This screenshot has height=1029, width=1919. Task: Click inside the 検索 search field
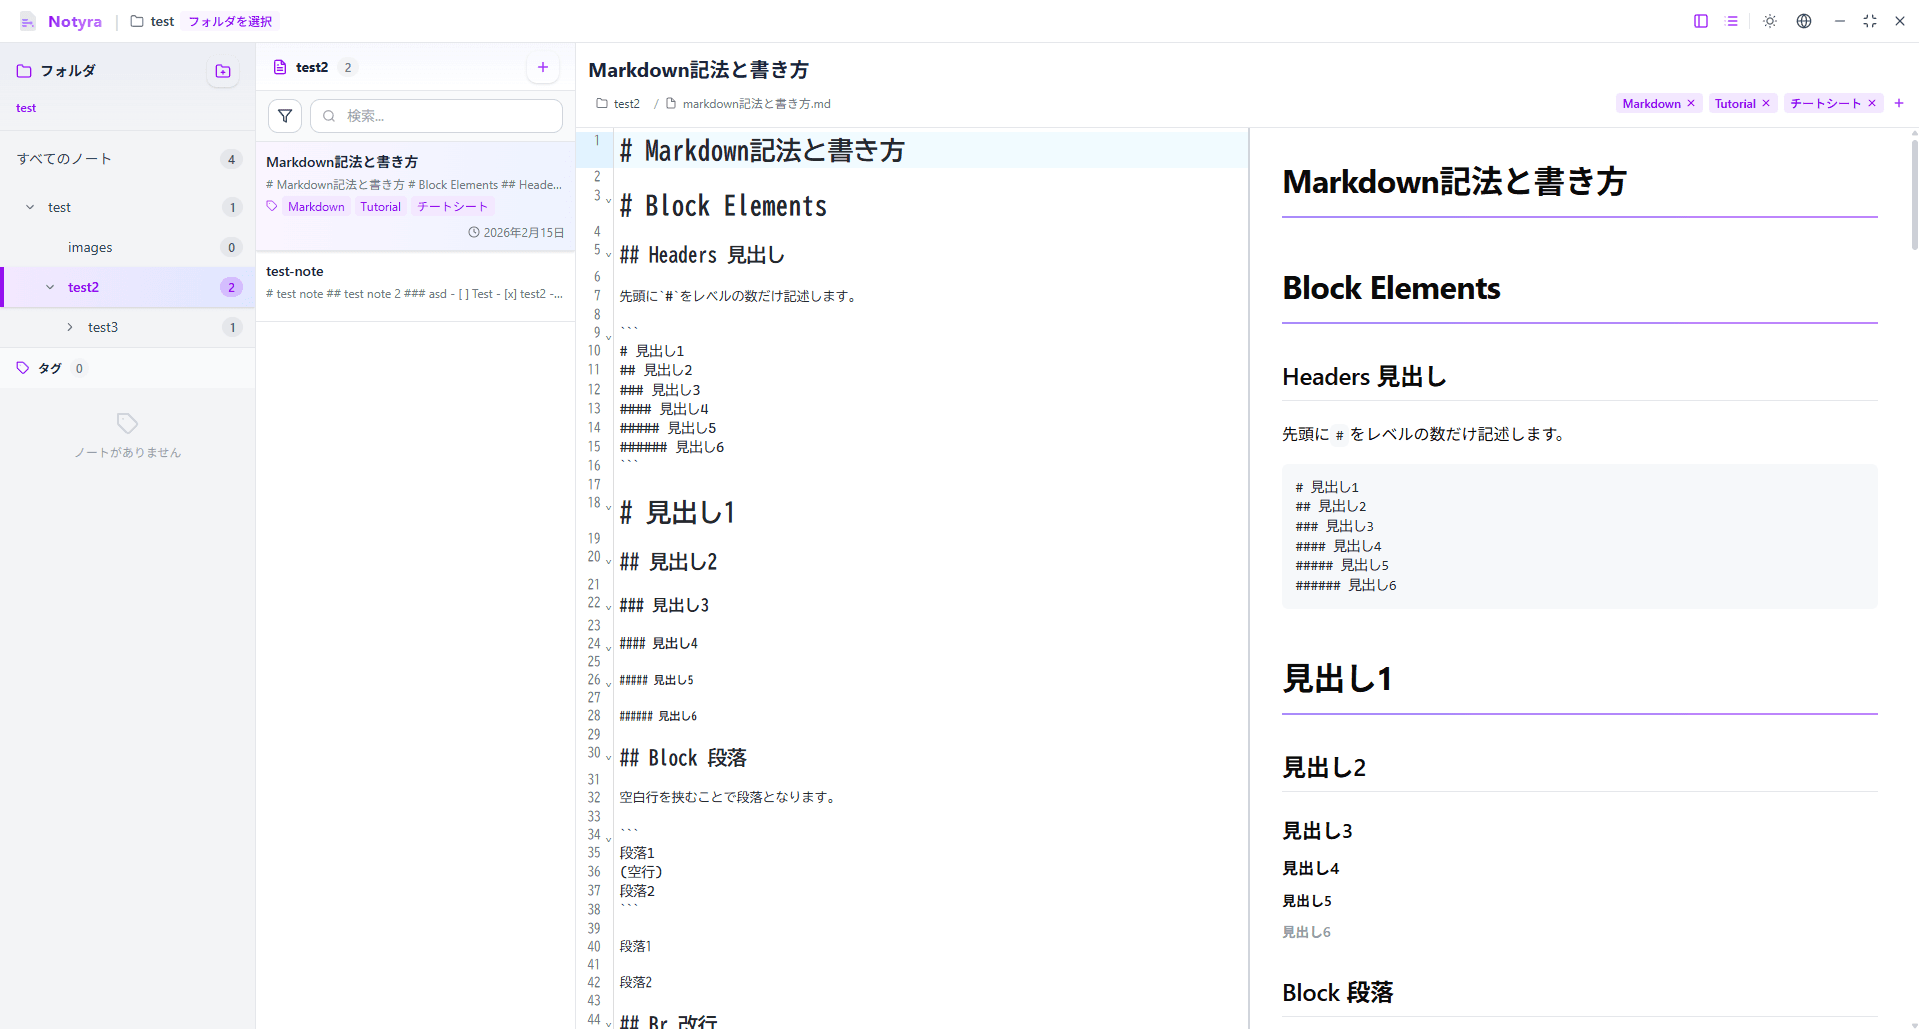click(435, 115)
